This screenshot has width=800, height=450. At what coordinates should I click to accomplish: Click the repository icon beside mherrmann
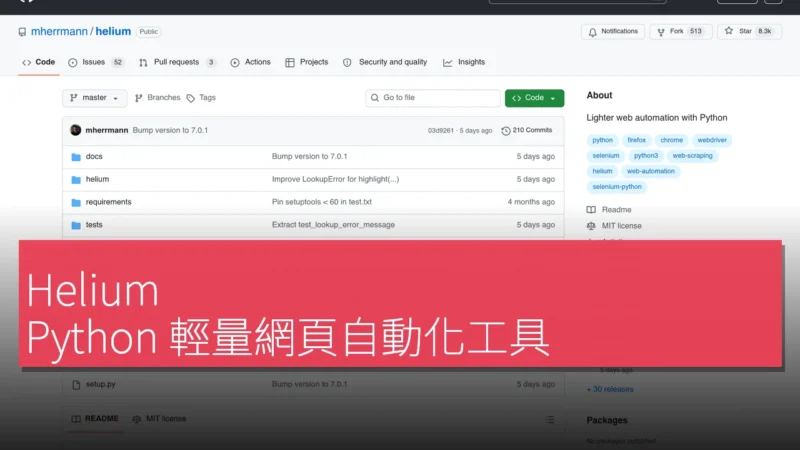point(22,32)
